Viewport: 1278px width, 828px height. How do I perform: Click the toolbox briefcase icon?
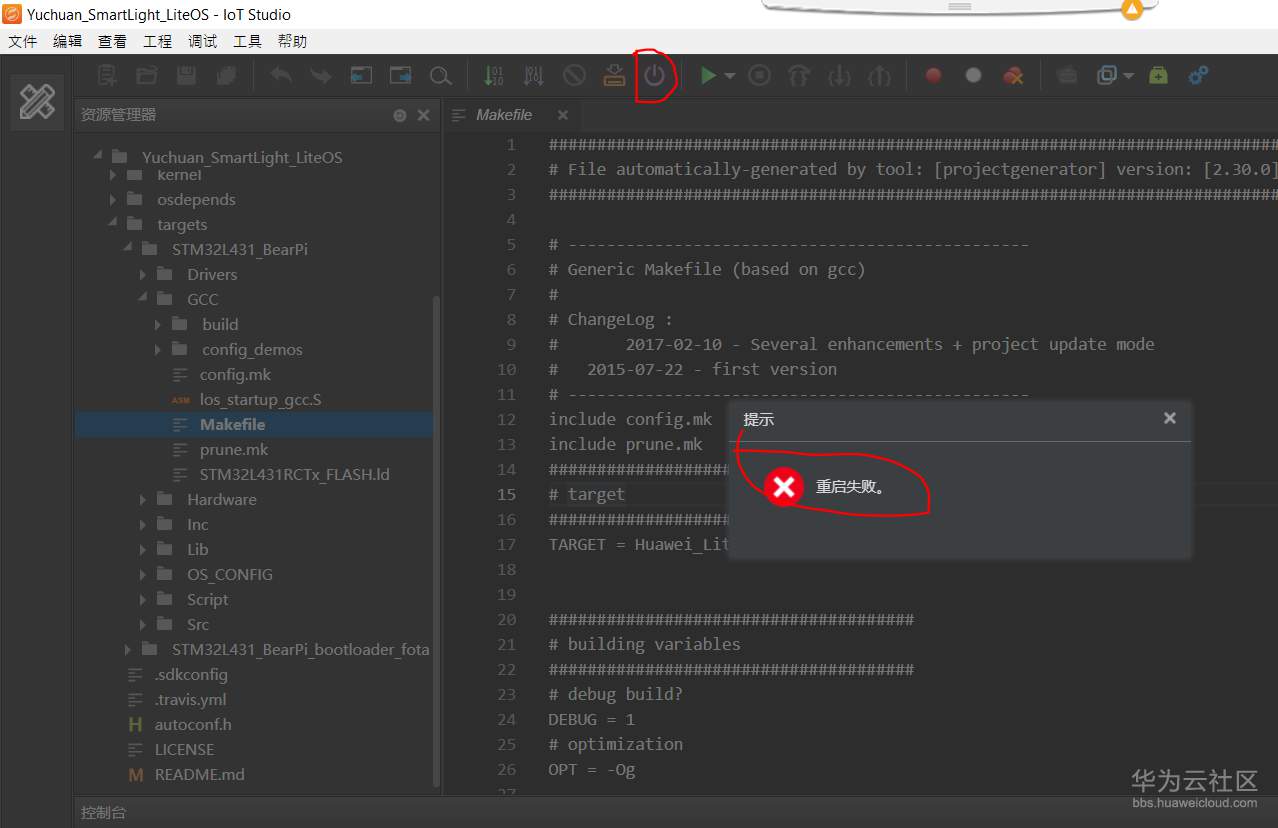pyautogui.click(x=1068, y=75)
